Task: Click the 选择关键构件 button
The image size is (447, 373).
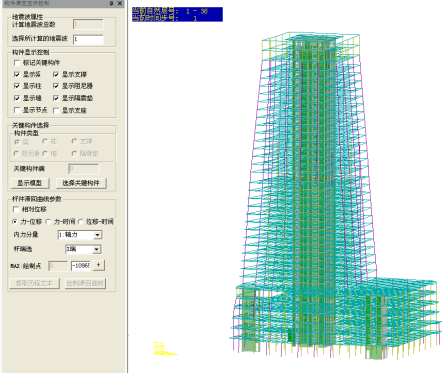Action: pos(81,183)
